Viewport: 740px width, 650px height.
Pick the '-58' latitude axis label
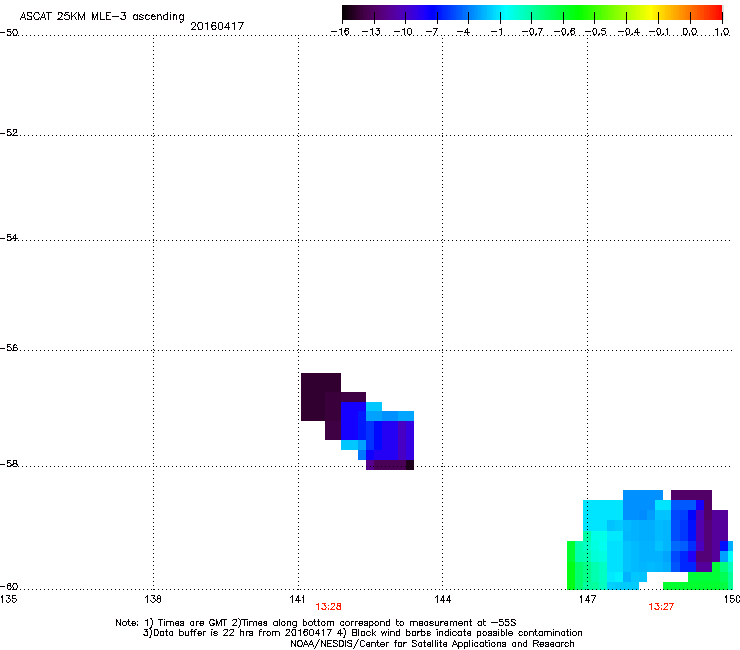(x=9, y=464)
